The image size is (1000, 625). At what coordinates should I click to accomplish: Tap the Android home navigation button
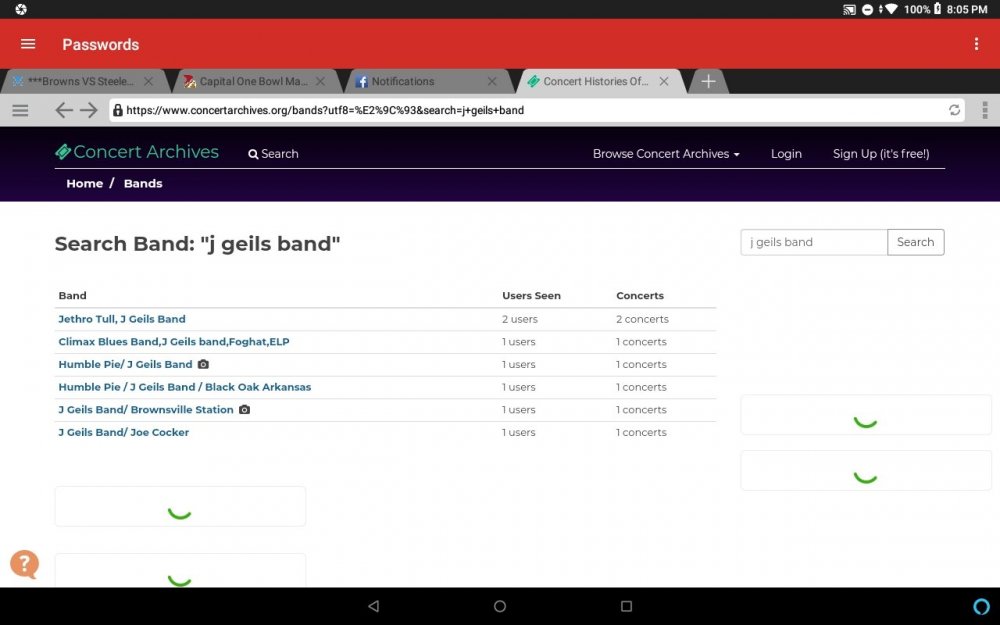pyautogui.click(x=500, y=606)
